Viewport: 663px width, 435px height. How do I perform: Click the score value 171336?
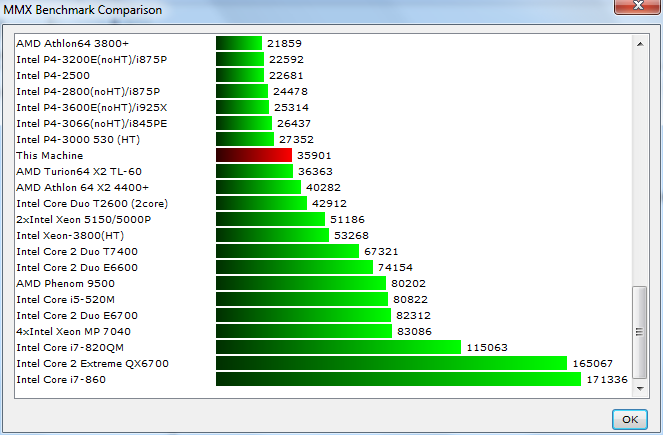point(607,380)
